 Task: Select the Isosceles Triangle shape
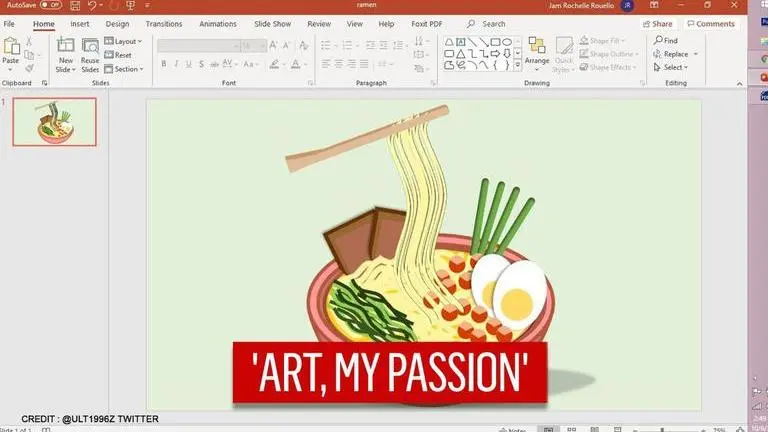(460, 54)
